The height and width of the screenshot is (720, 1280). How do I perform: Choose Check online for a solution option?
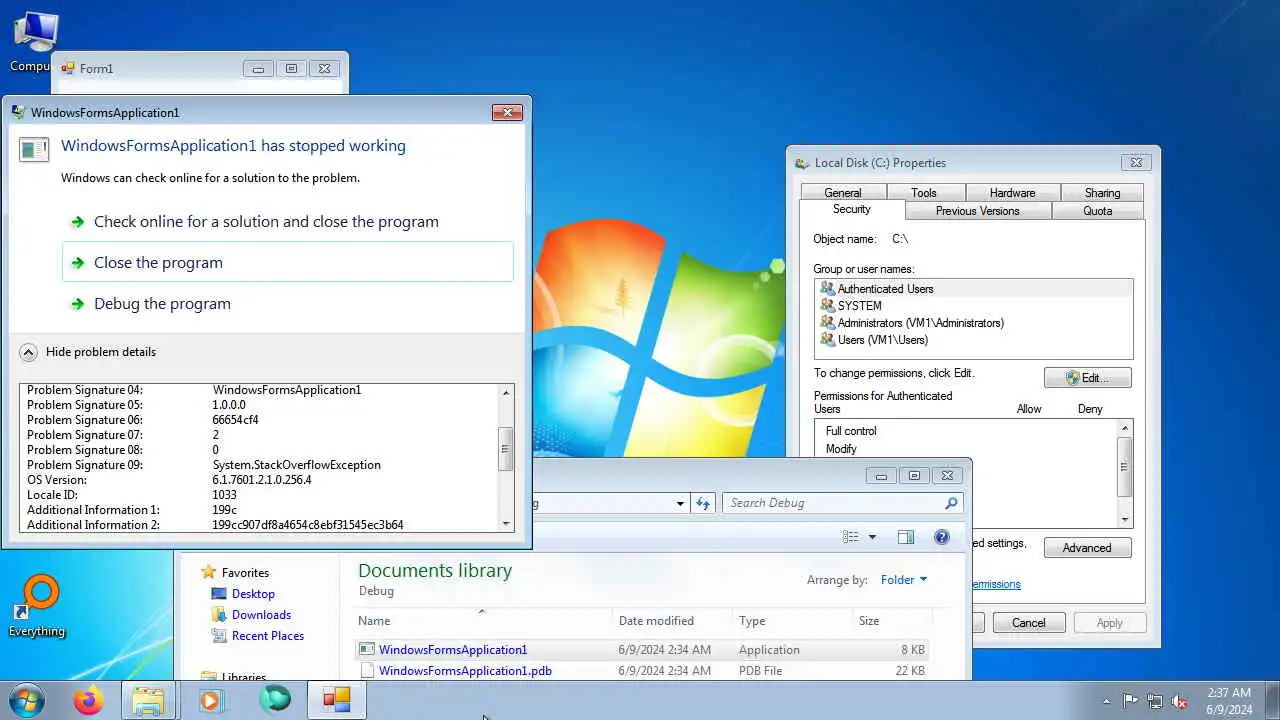tap(288, 221)
